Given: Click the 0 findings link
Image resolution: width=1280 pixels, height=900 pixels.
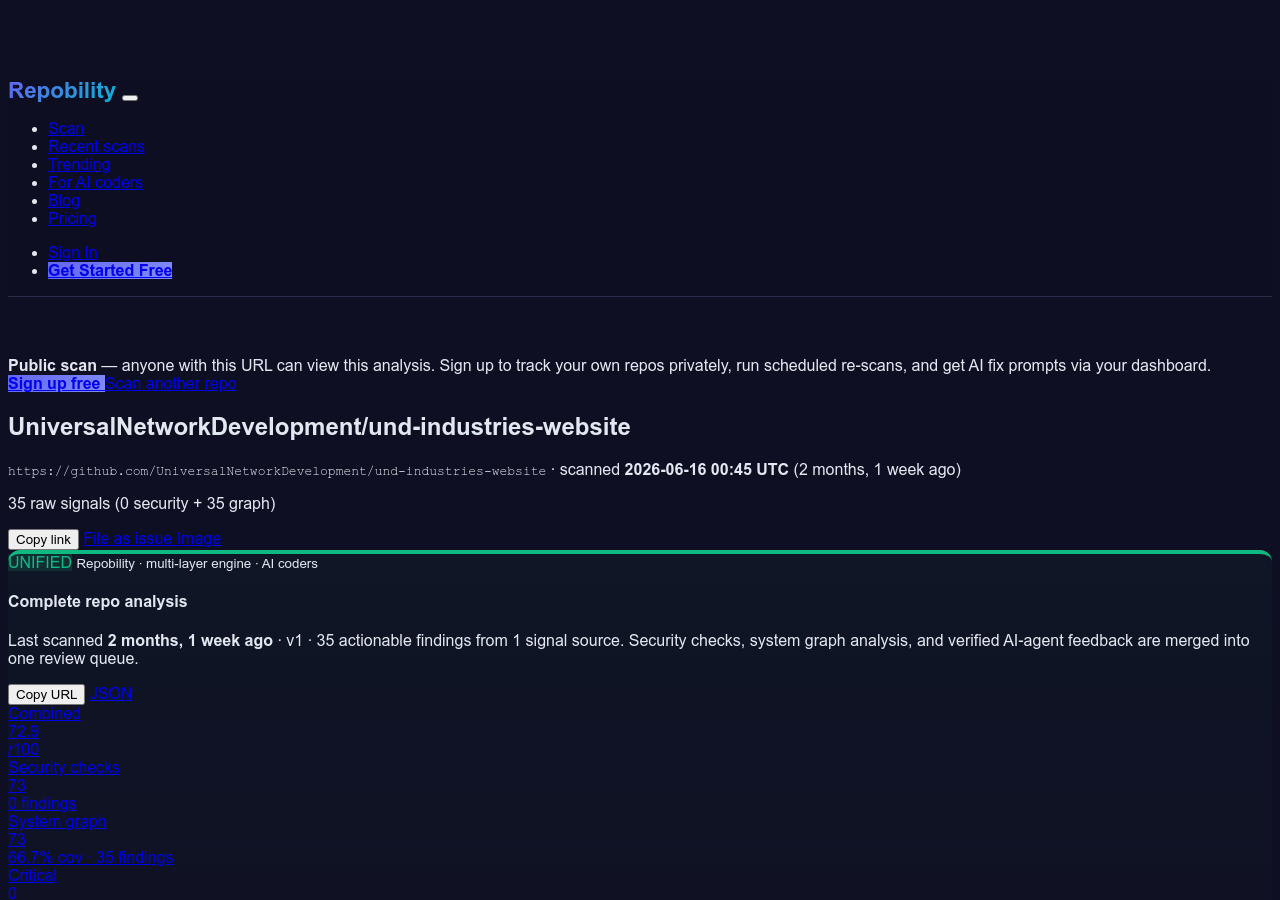Looking at the screenshot, I should pos(42,803).
